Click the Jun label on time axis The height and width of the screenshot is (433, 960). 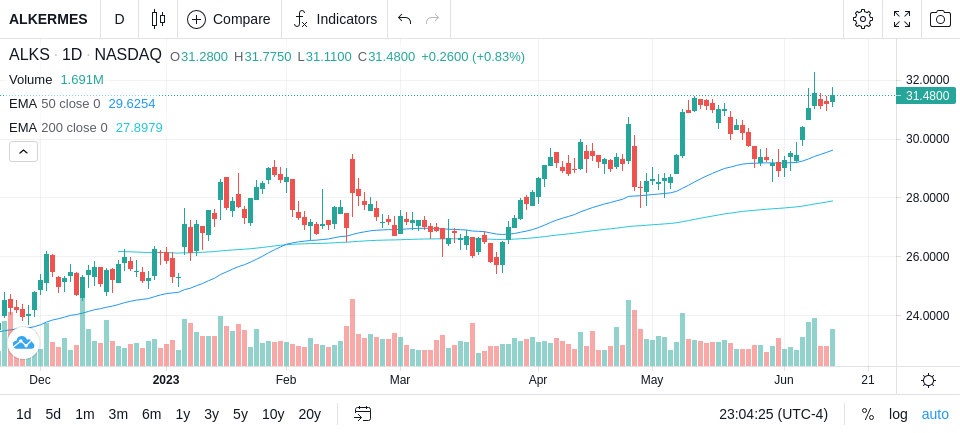coord(784,380)
